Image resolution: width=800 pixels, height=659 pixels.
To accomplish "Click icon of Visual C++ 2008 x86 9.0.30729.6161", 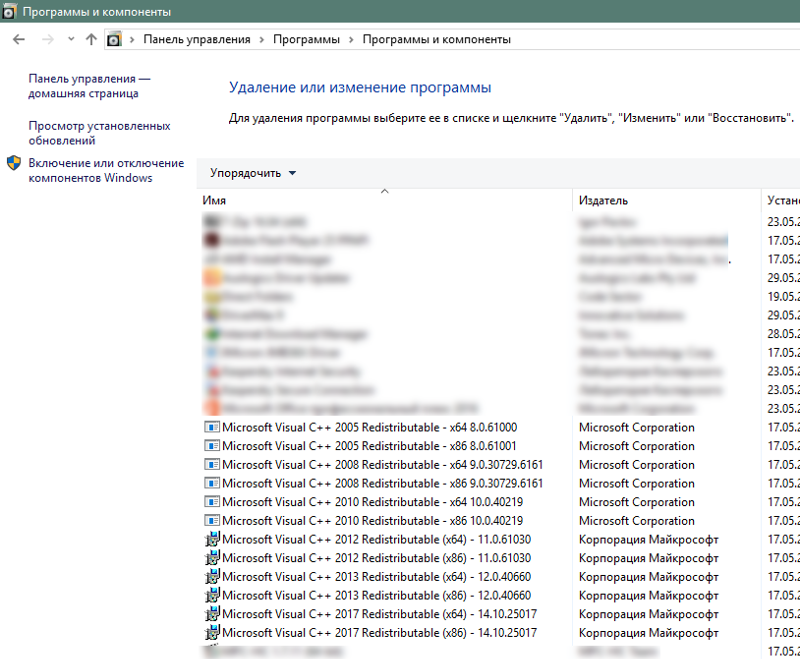I will [212, 483].
